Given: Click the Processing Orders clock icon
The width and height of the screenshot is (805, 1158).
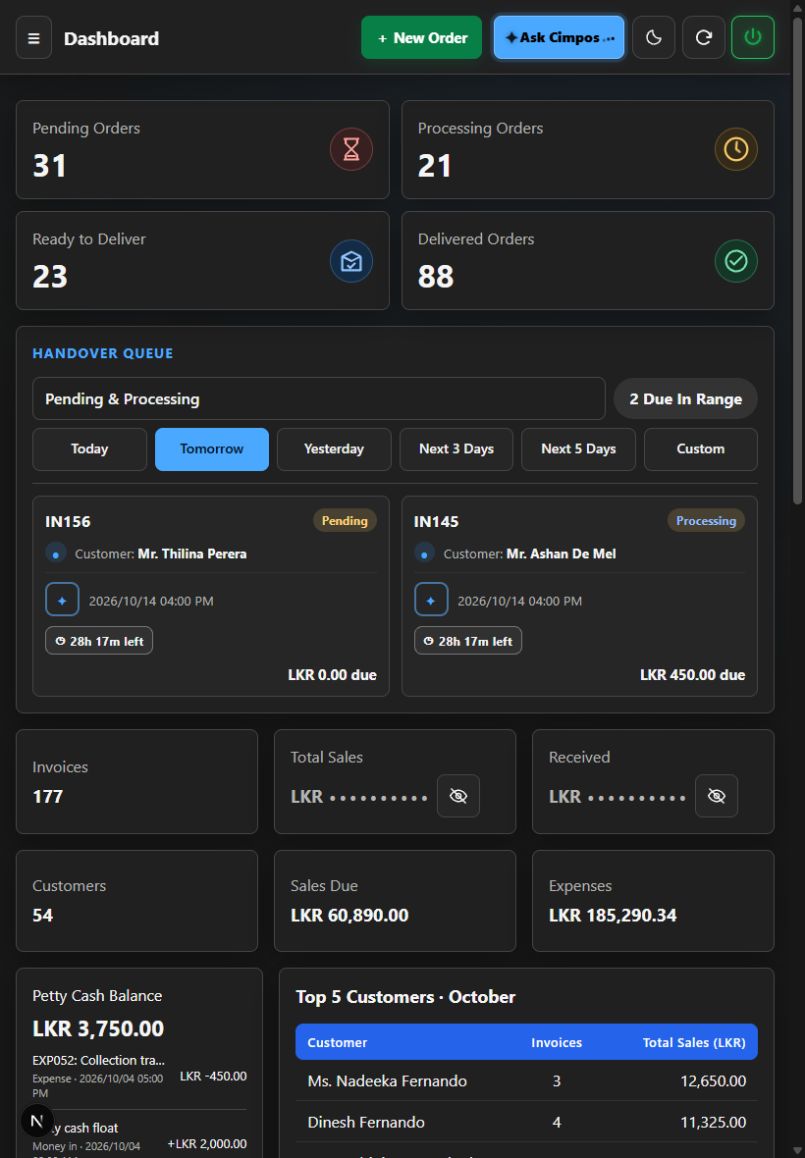Looking at the screenshot, I should [x=736, y=149].
